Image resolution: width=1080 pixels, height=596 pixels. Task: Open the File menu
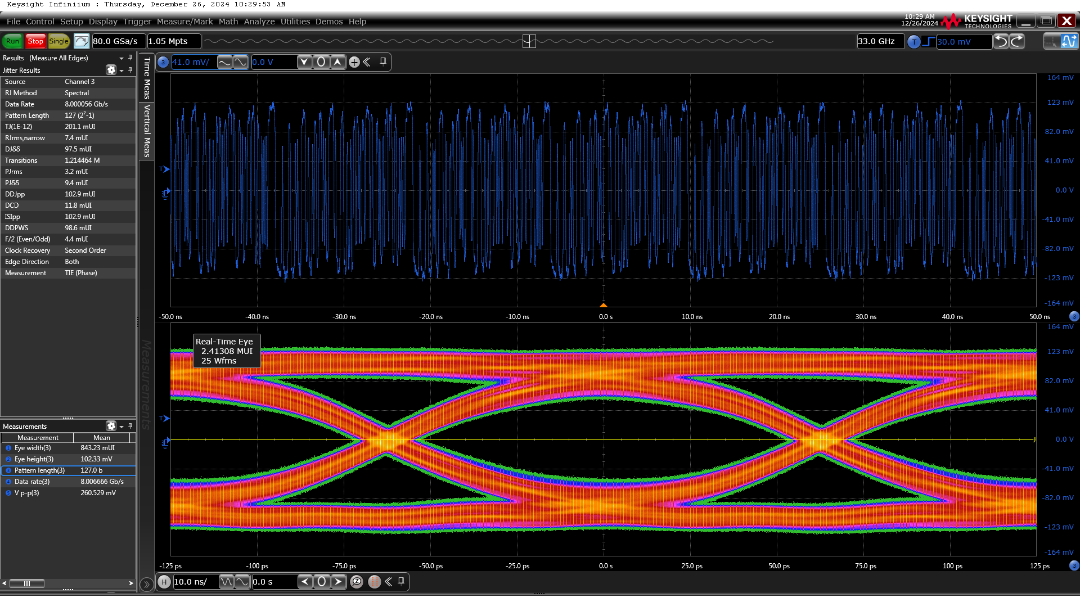coord(13,21)
